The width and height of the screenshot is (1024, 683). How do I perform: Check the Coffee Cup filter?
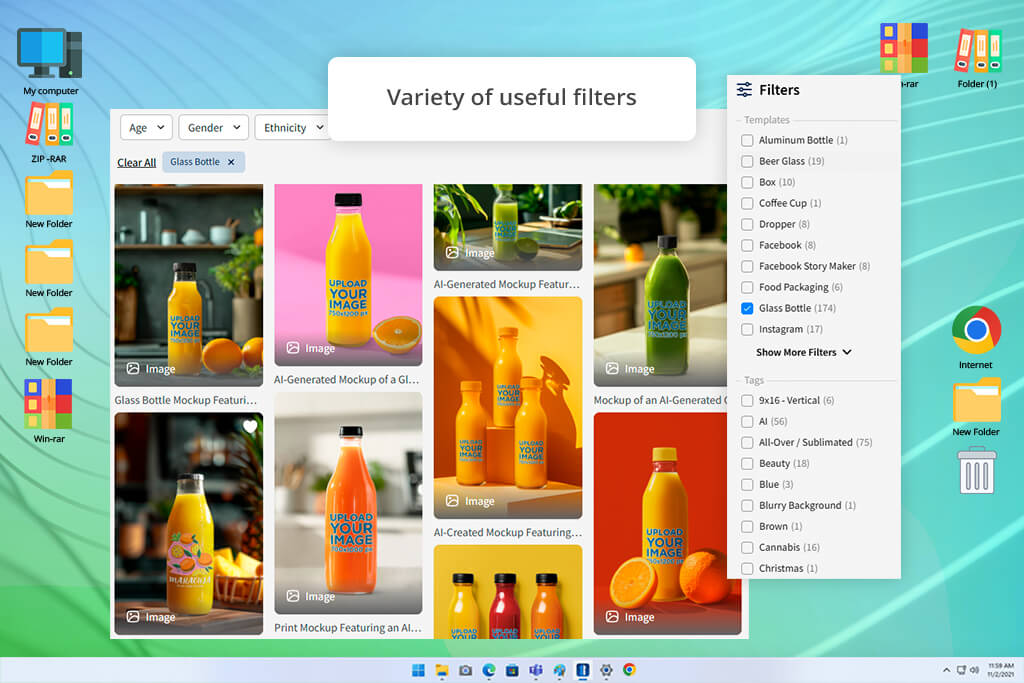pyautogui.click(x=747, y=203)
